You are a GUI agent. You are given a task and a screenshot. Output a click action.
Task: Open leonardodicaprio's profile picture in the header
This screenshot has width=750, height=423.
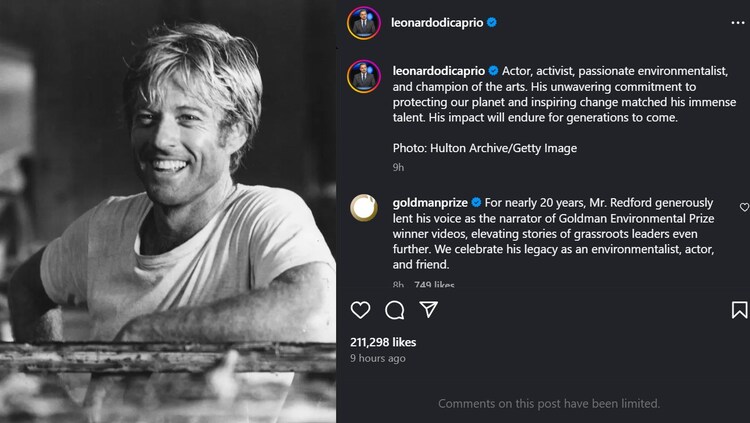tap(362, 21)
